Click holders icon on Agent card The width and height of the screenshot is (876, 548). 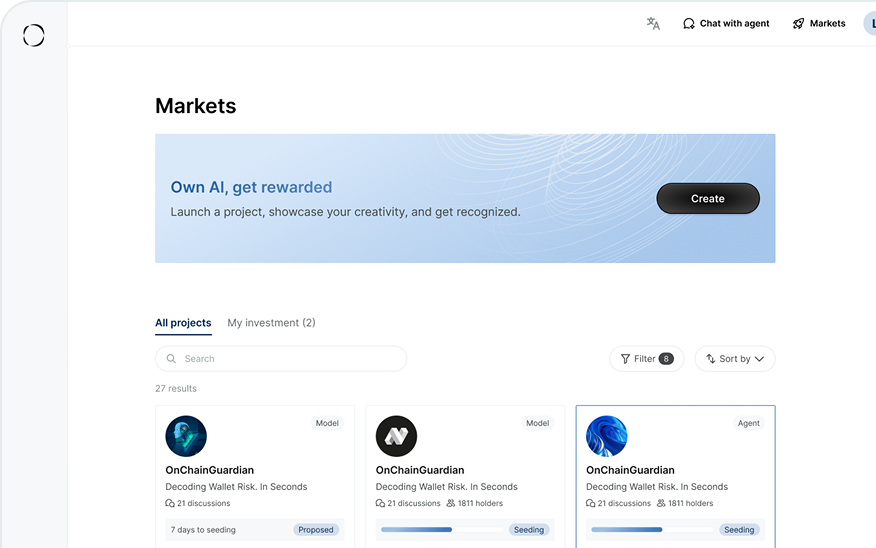[x=661, y=503]
